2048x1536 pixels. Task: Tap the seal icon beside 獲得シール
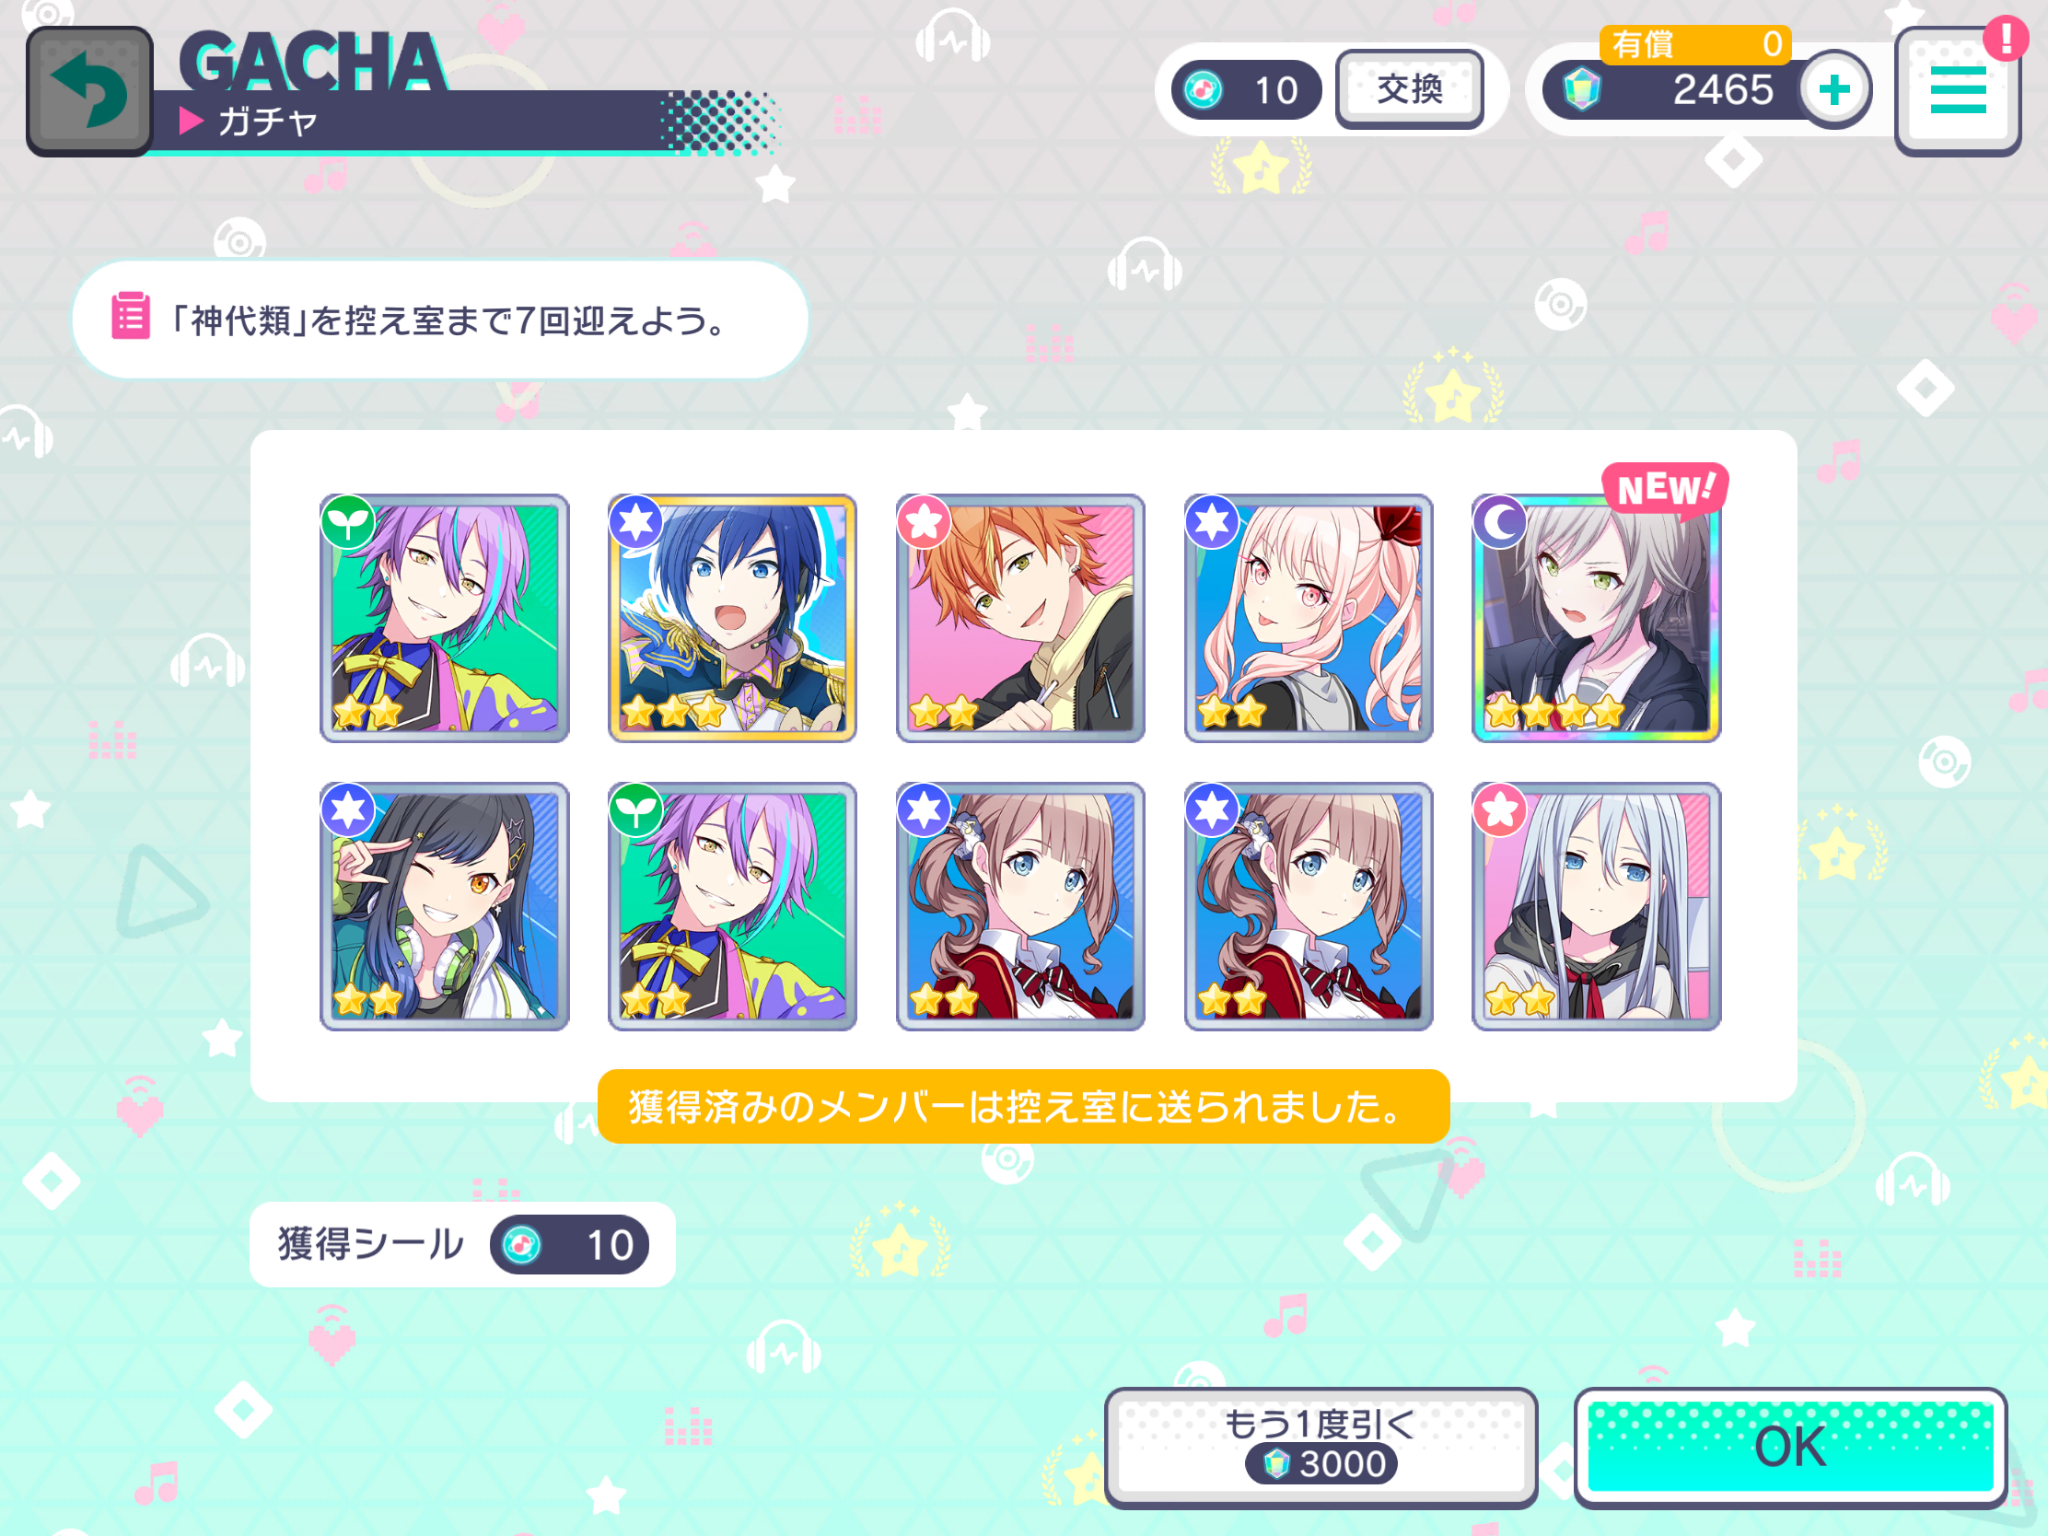click(522, 1245)
